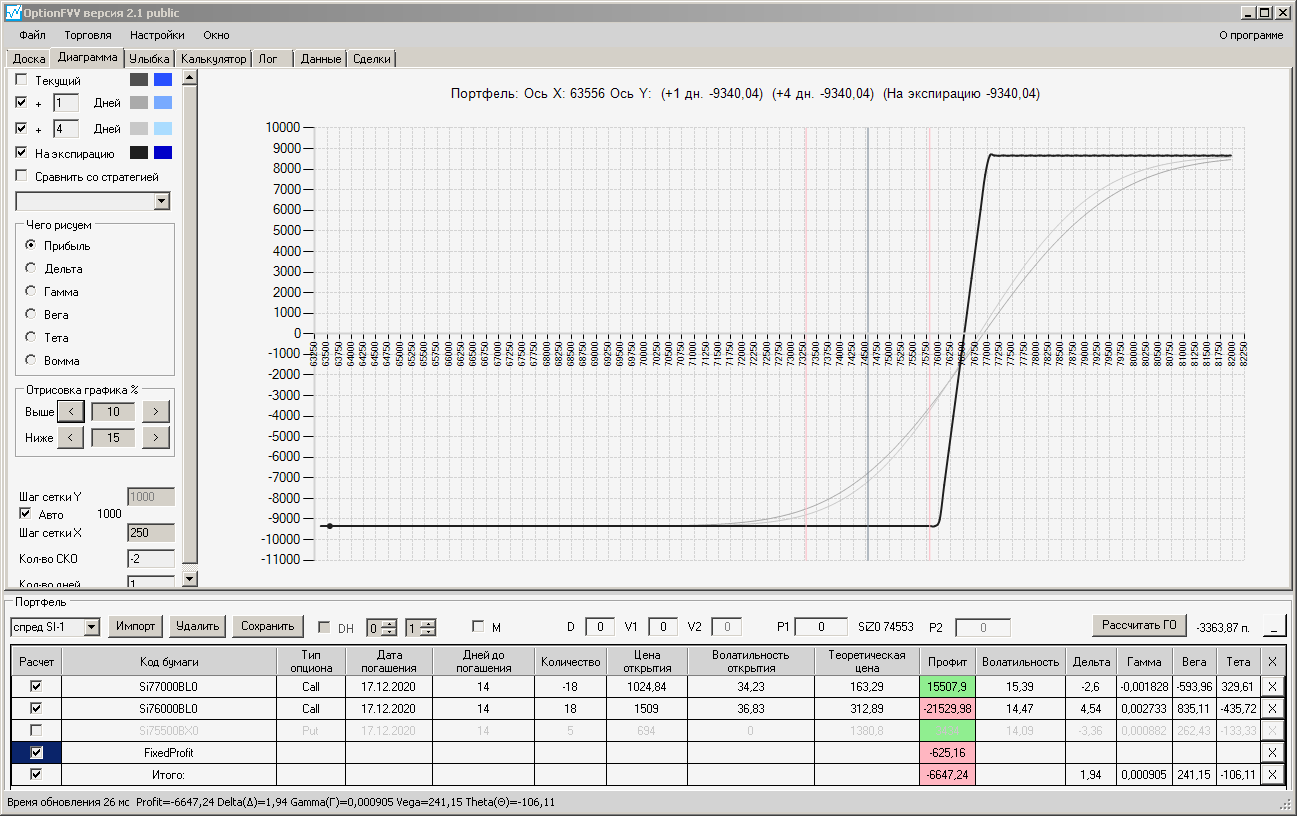Screen dimensions: 1297x816
Task: Collapse portfolio panel with underscore button
Action: coord(1275,627)
